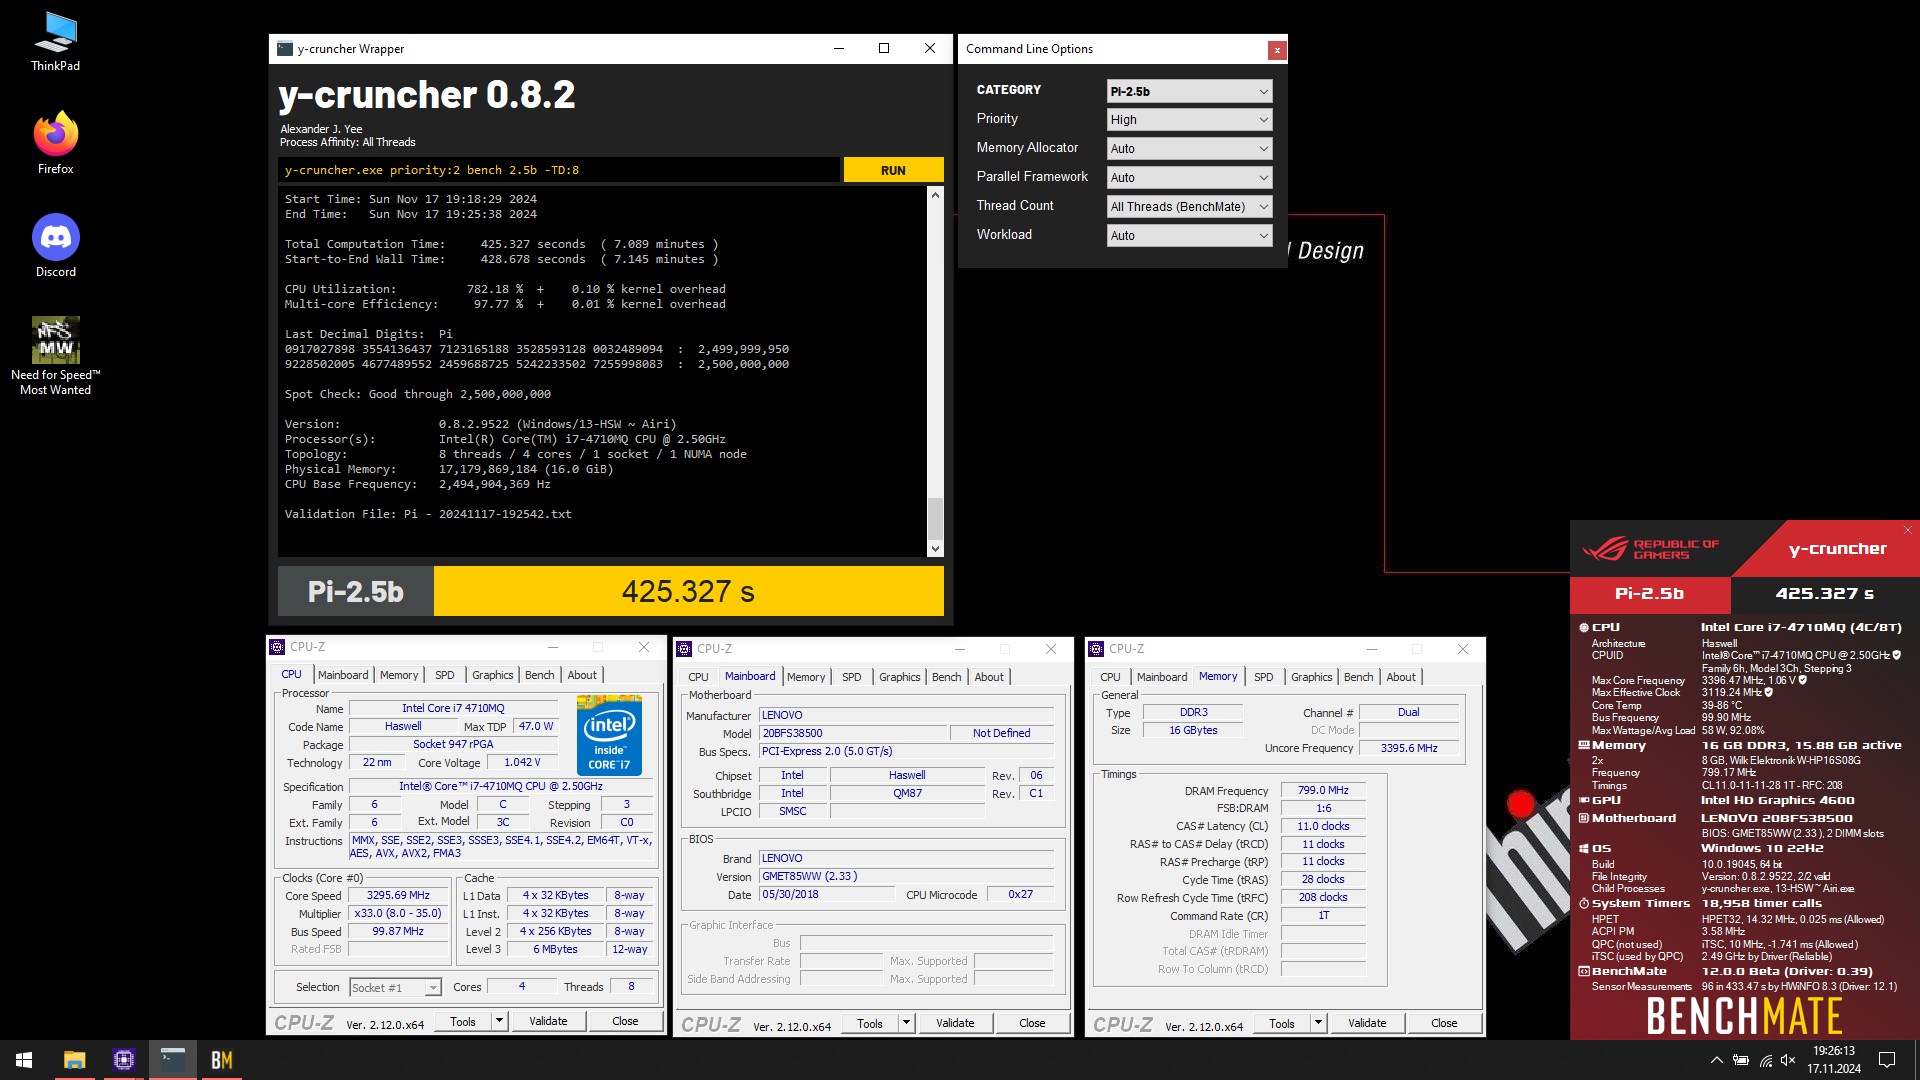Open SPD tab in first CPU-Z window
Screen dimensions: 1920x1080
point(445,675)
